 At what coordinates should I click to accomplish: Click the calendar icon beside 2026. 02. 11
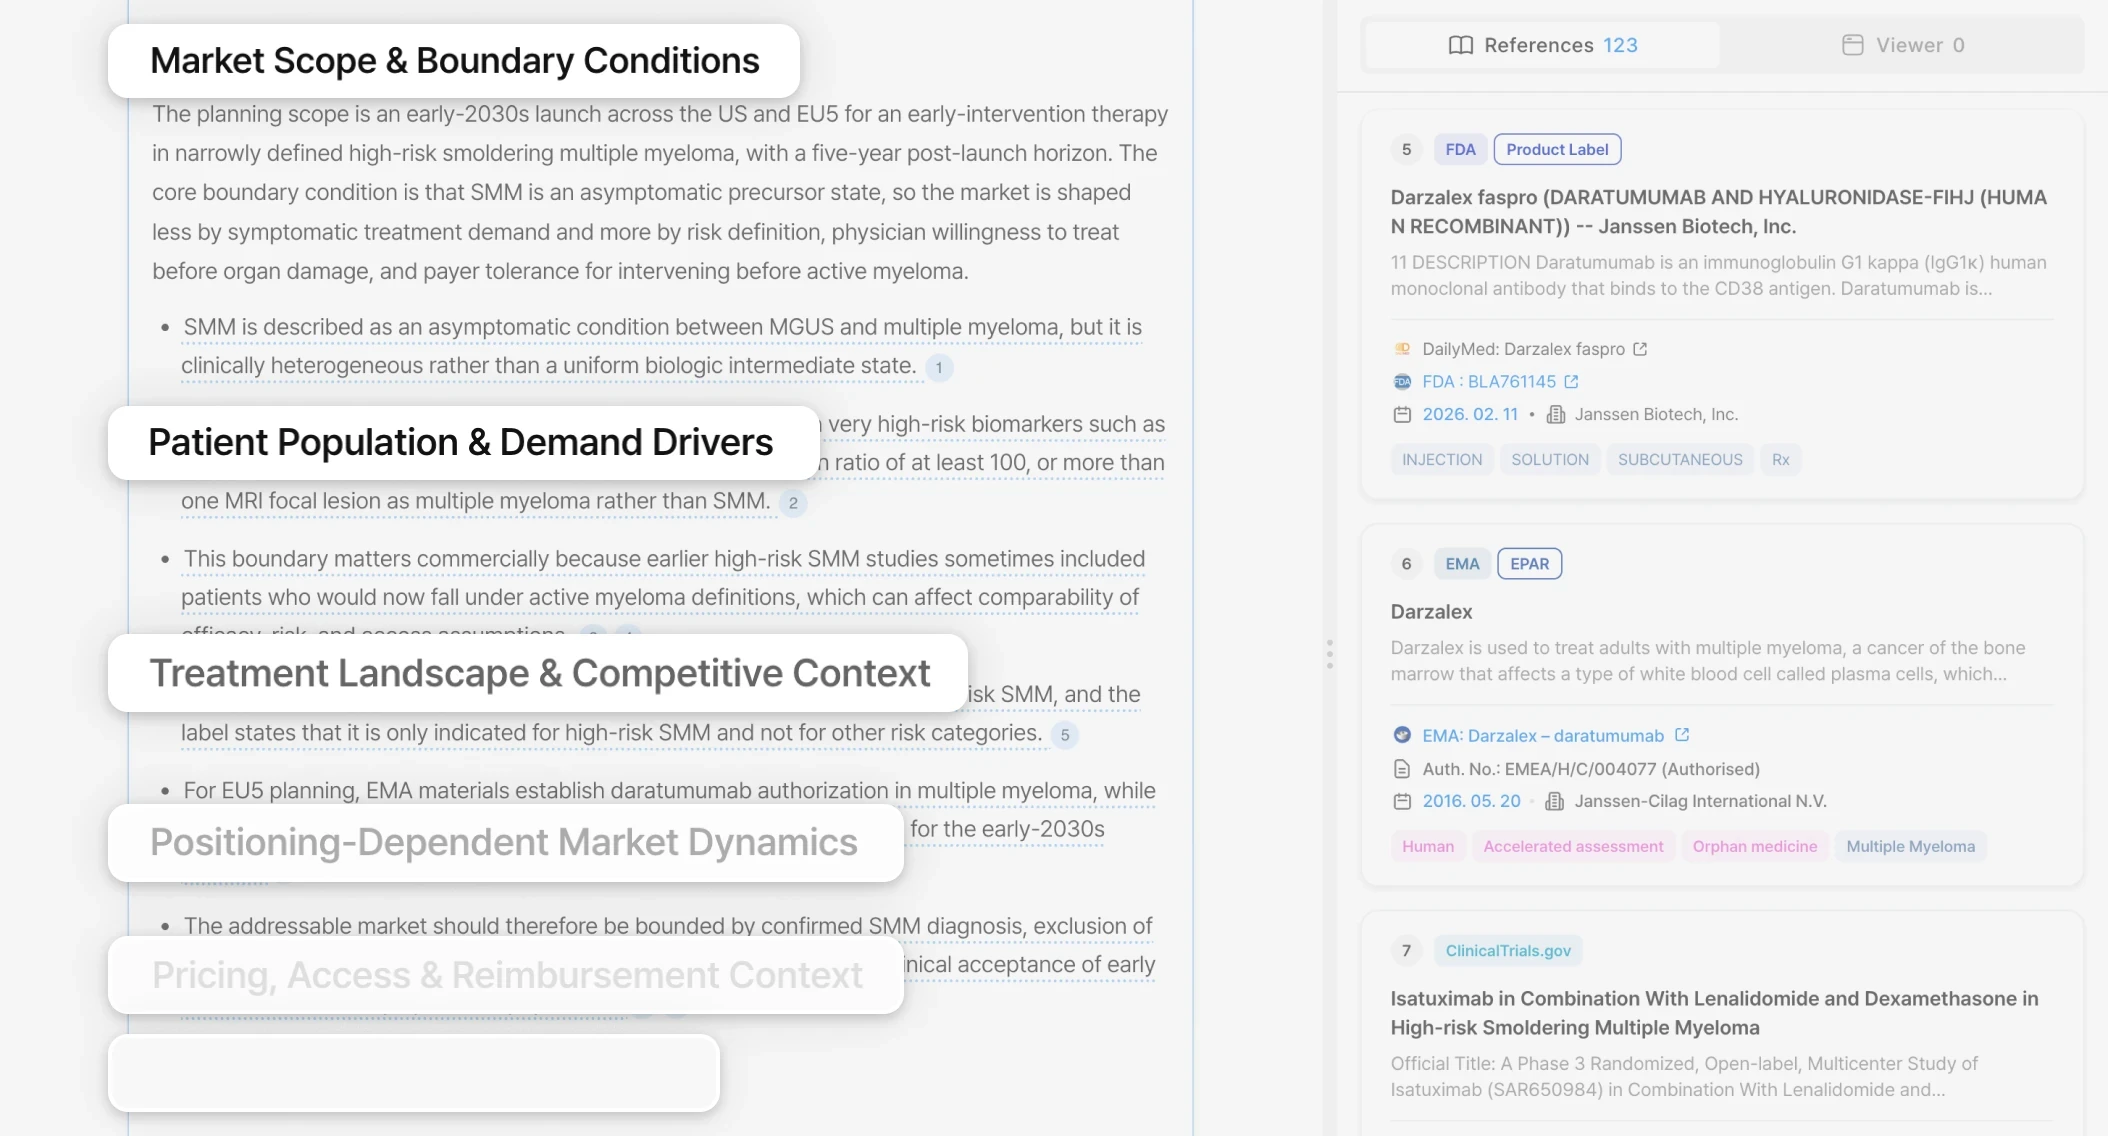pyautogui.click(x=1402, y=414)
